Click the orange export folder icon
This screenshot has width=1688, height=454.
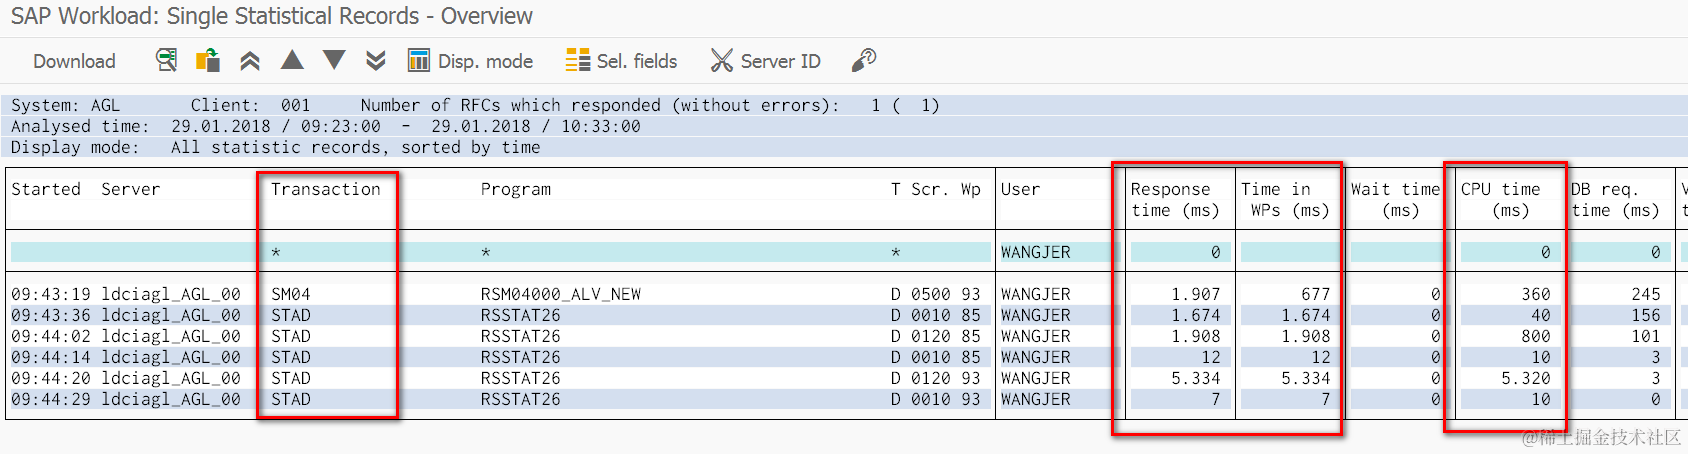[208, 60]
